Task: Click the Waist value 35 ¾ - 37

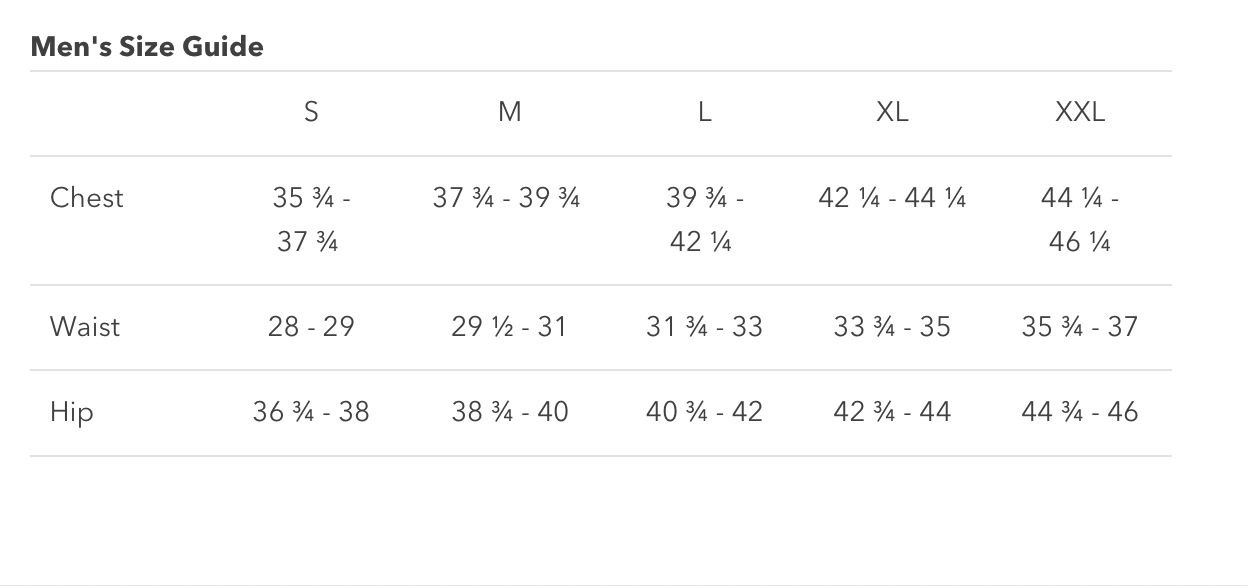Action: coord(1080,327)
